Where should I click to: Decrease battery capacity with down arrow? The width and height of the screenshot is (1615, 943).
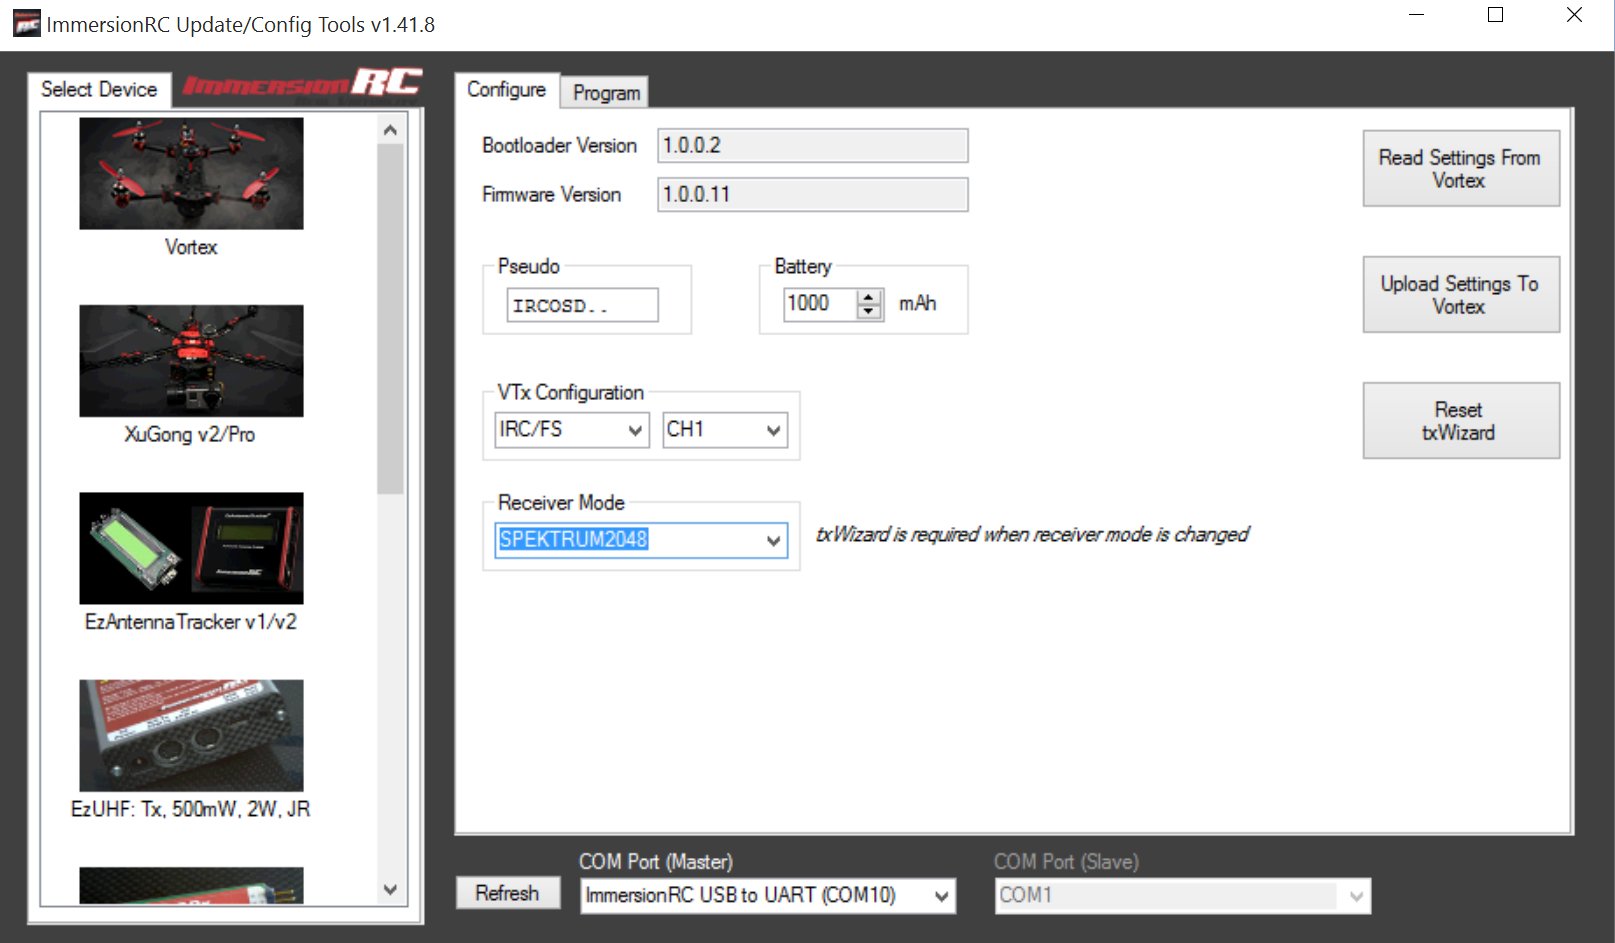pos(869,311)
